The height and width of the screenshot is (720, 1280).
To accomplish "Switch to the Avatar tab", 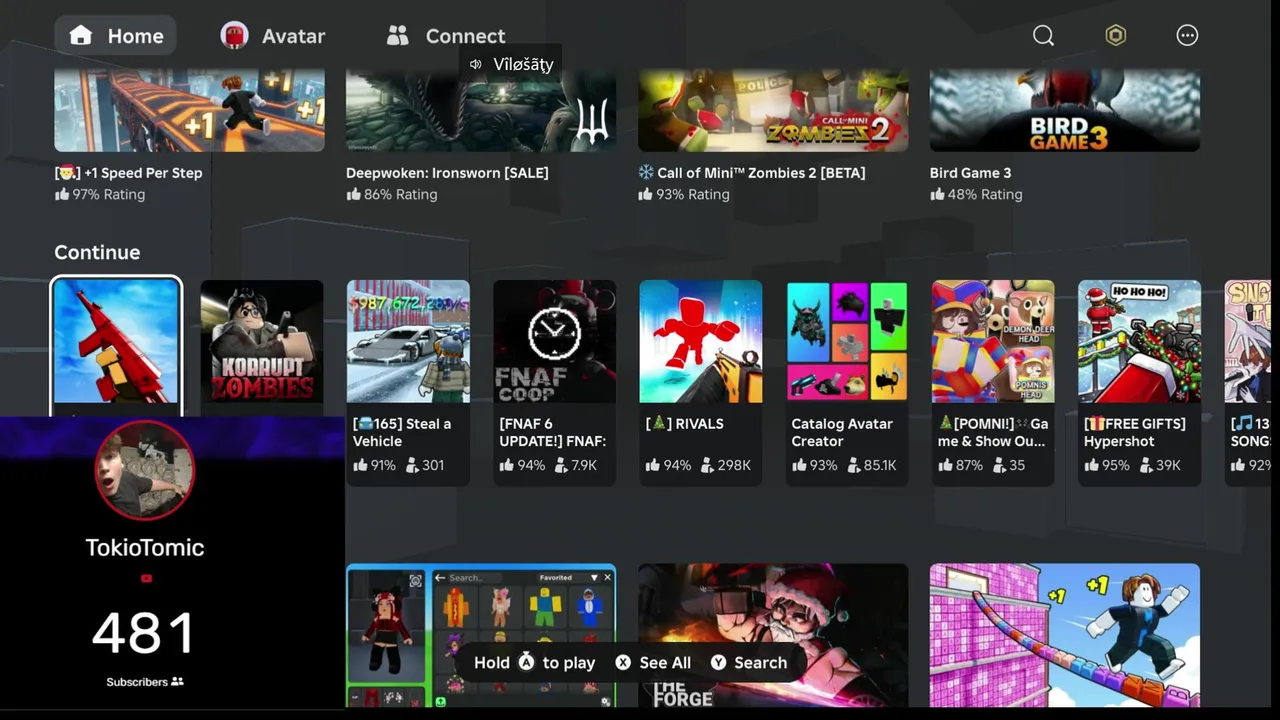I will click(x=273, y=36).
